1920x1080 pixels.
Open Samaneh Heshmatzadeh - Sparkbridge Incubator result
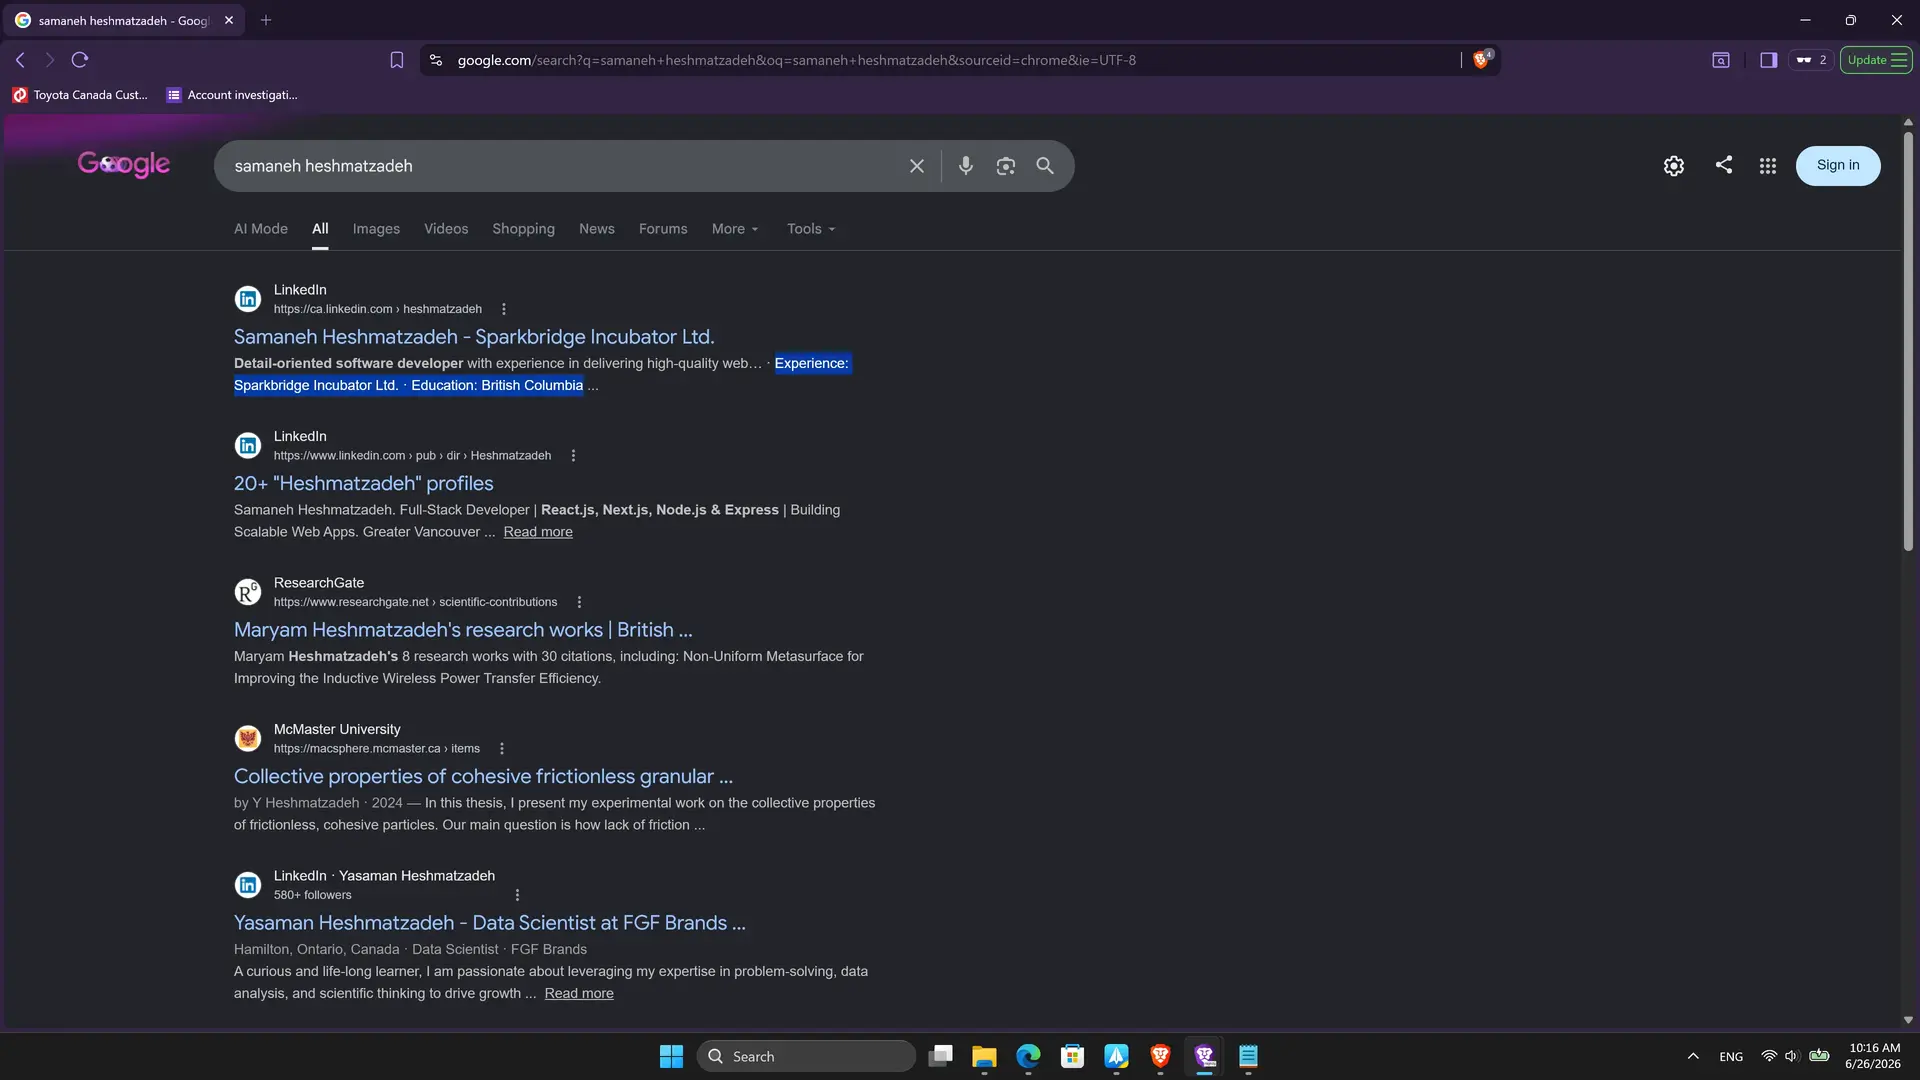coord(474,337)
